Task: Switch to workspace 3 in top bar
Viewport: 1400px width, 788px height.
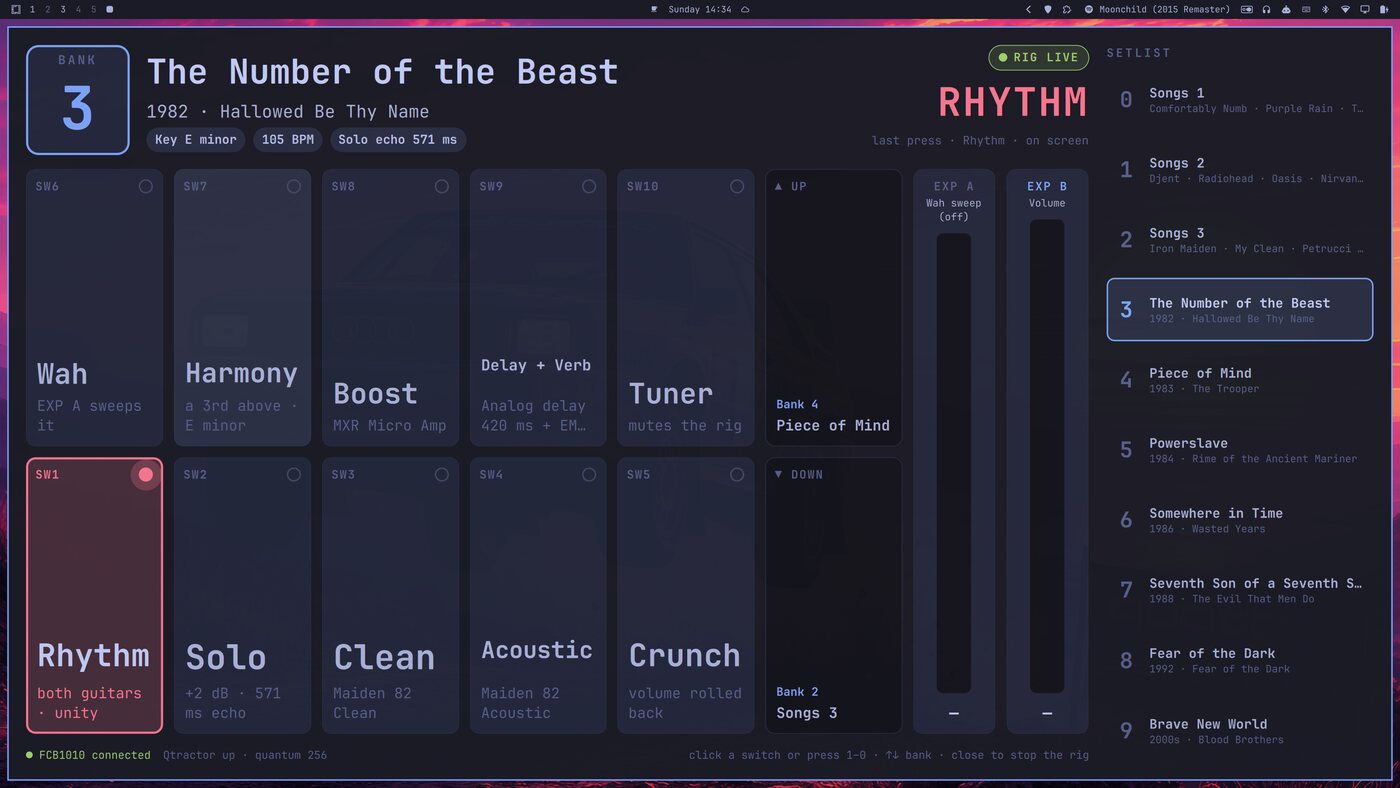Action: [x=63, y=9]
